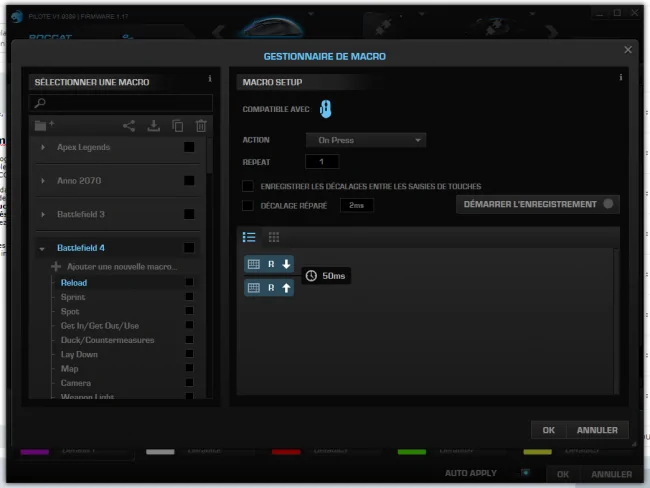Open info icon in Sélectionner une macro panel
The image size is (650, 488).
click(210, 78)
